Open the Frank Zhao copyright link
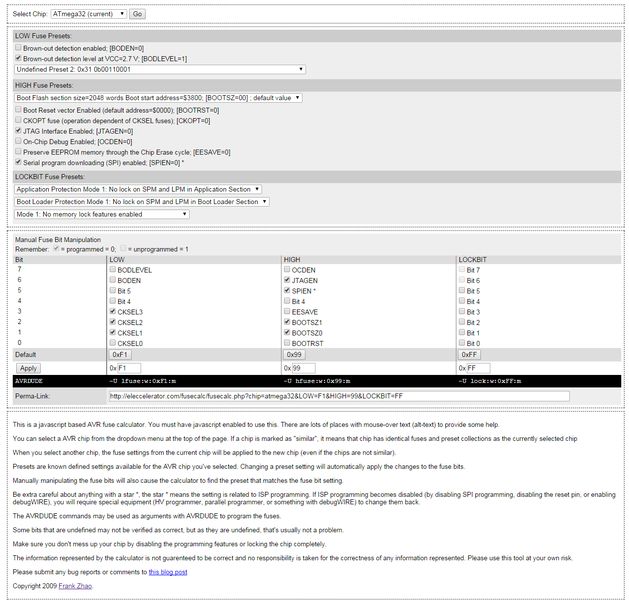The height and width of the screenshot is (604, 629). point(75,586)
